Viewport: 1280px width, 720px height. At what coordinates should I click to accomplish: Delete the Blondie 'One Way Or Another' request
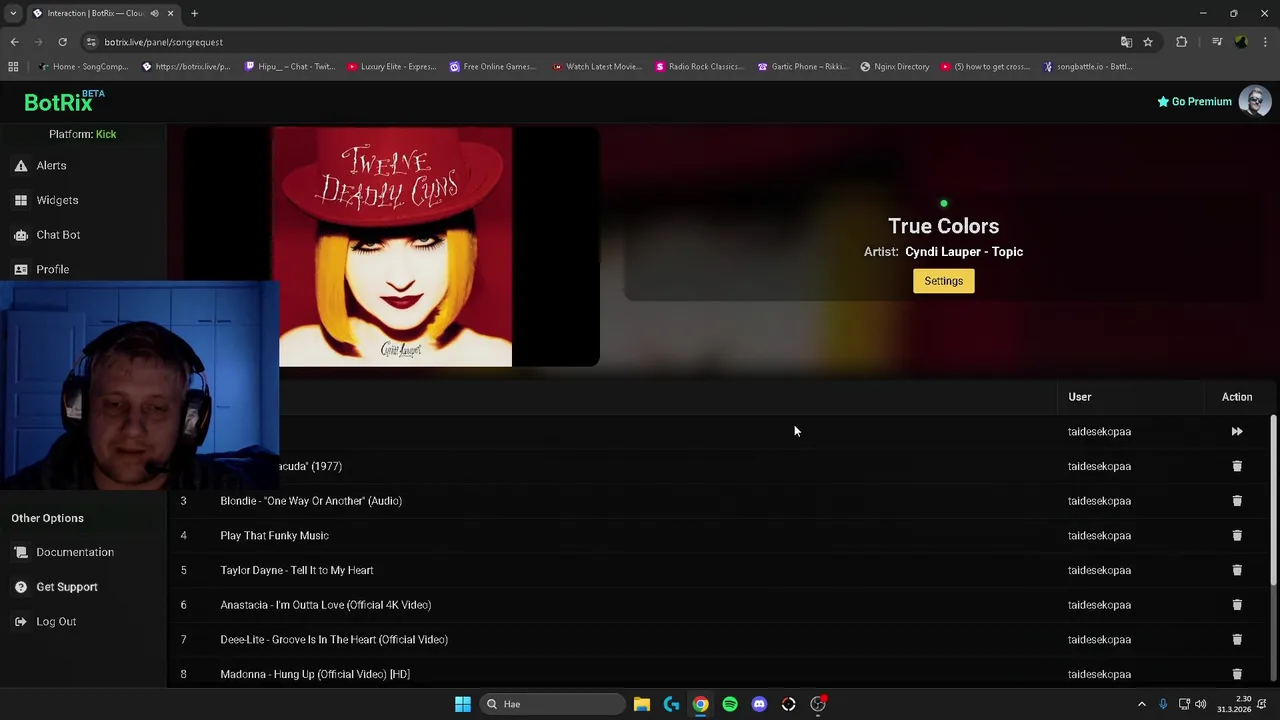click(1237, 501)
